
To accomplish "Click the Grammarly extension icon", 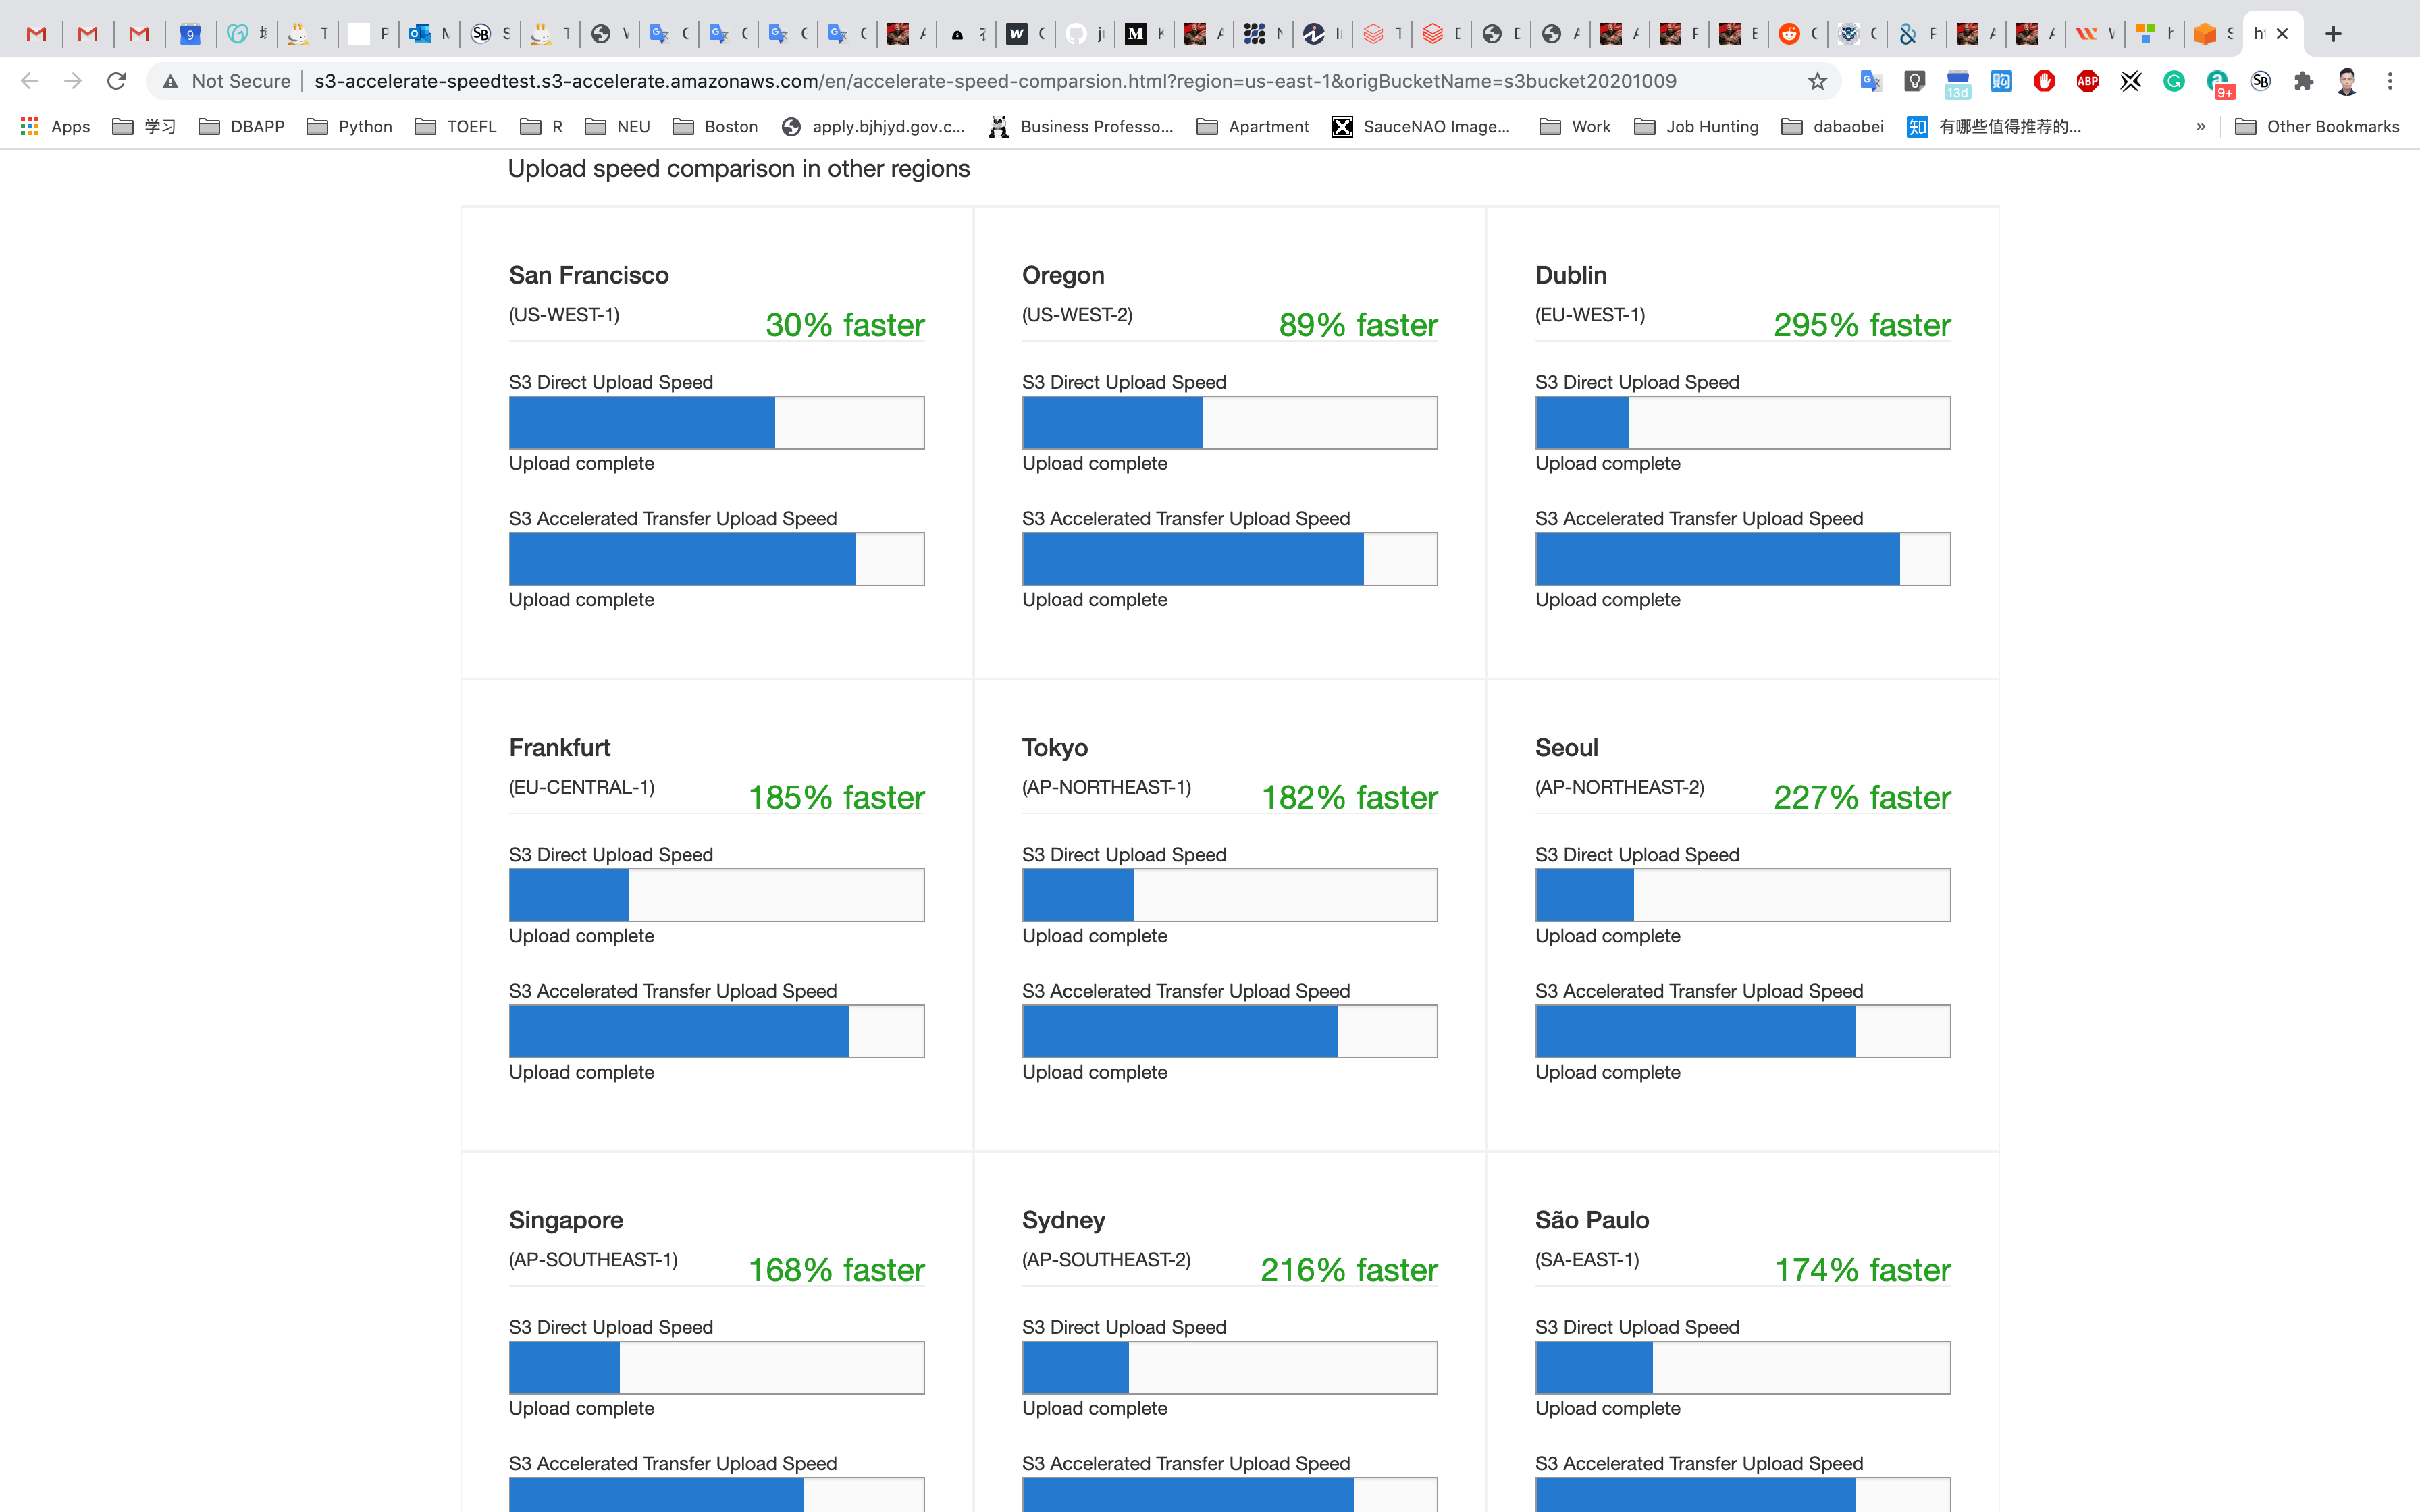I will (2174, 81).
